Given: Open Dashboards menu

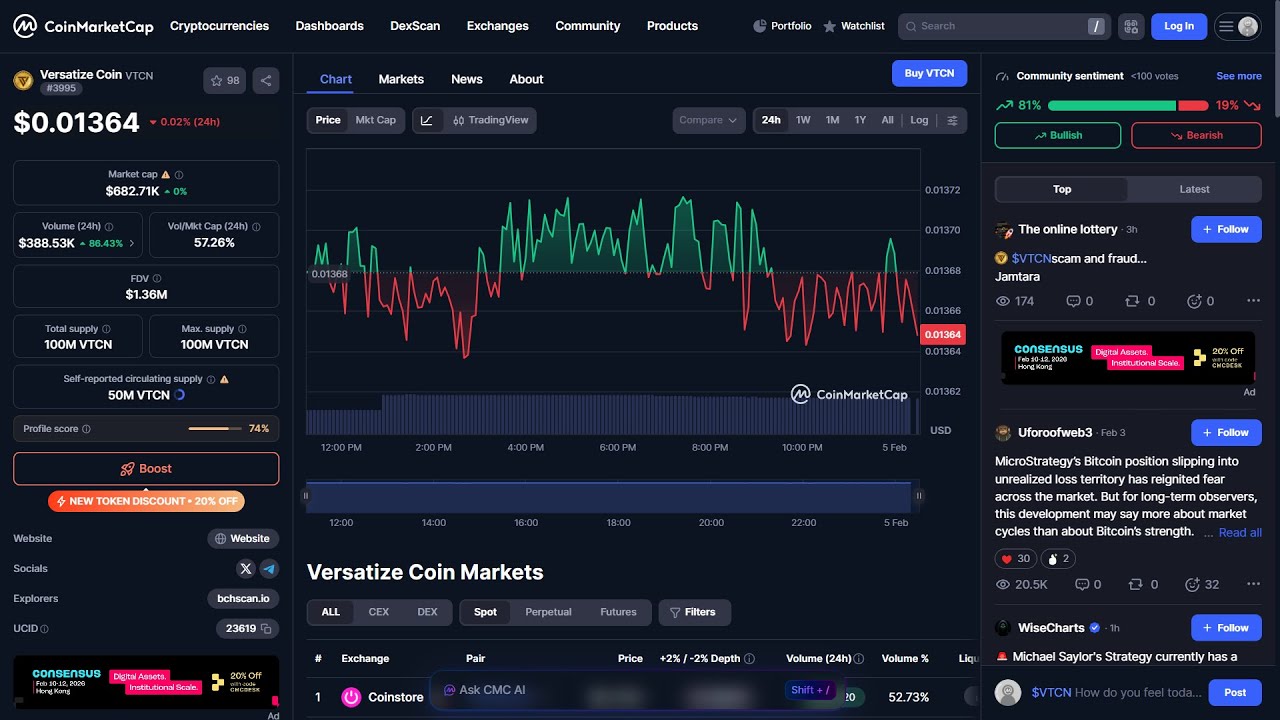Looking at the screenshot, I should [330, 26].
